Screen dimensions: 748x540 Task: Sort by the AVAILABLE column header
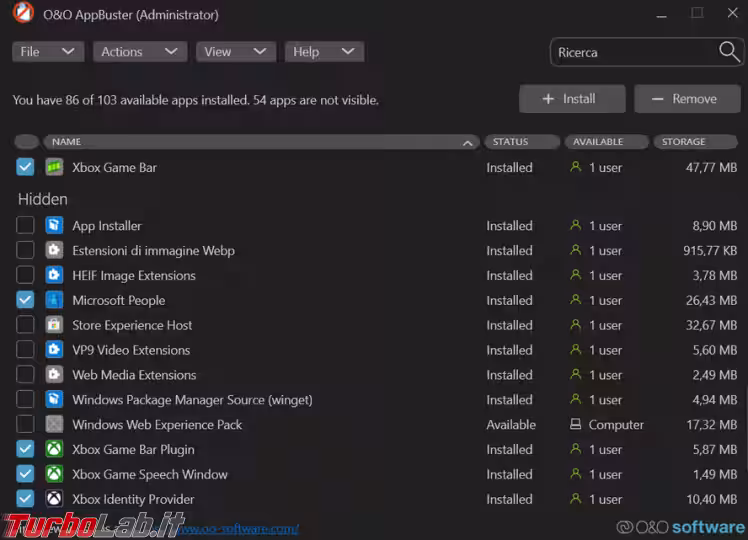coord(607,142)
